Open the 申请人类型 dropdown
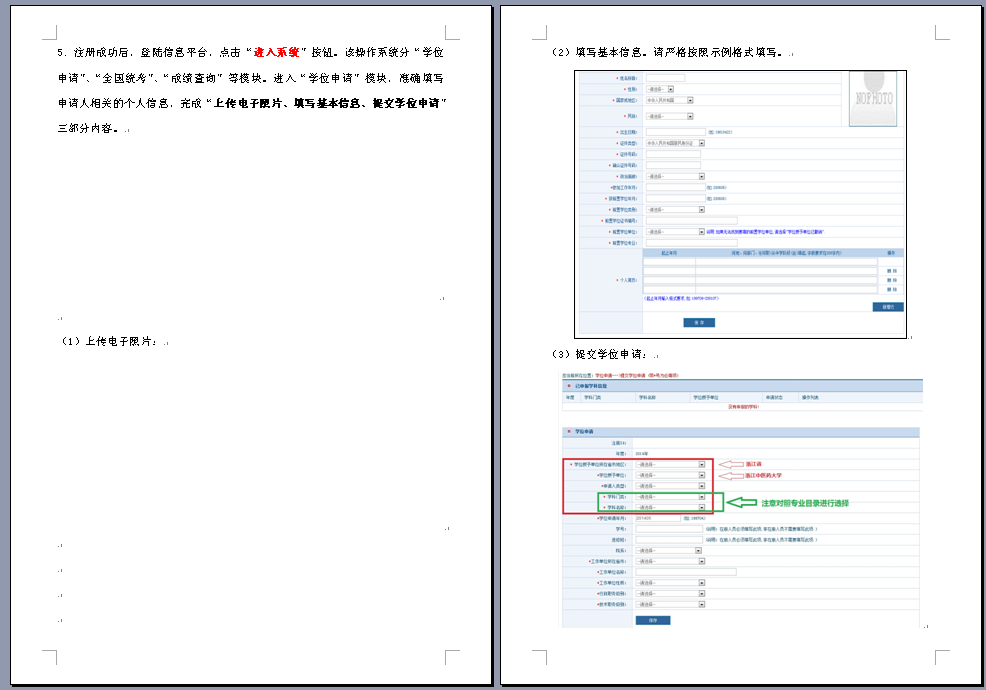Screen dimensions: 986x690 click(670, 486)
